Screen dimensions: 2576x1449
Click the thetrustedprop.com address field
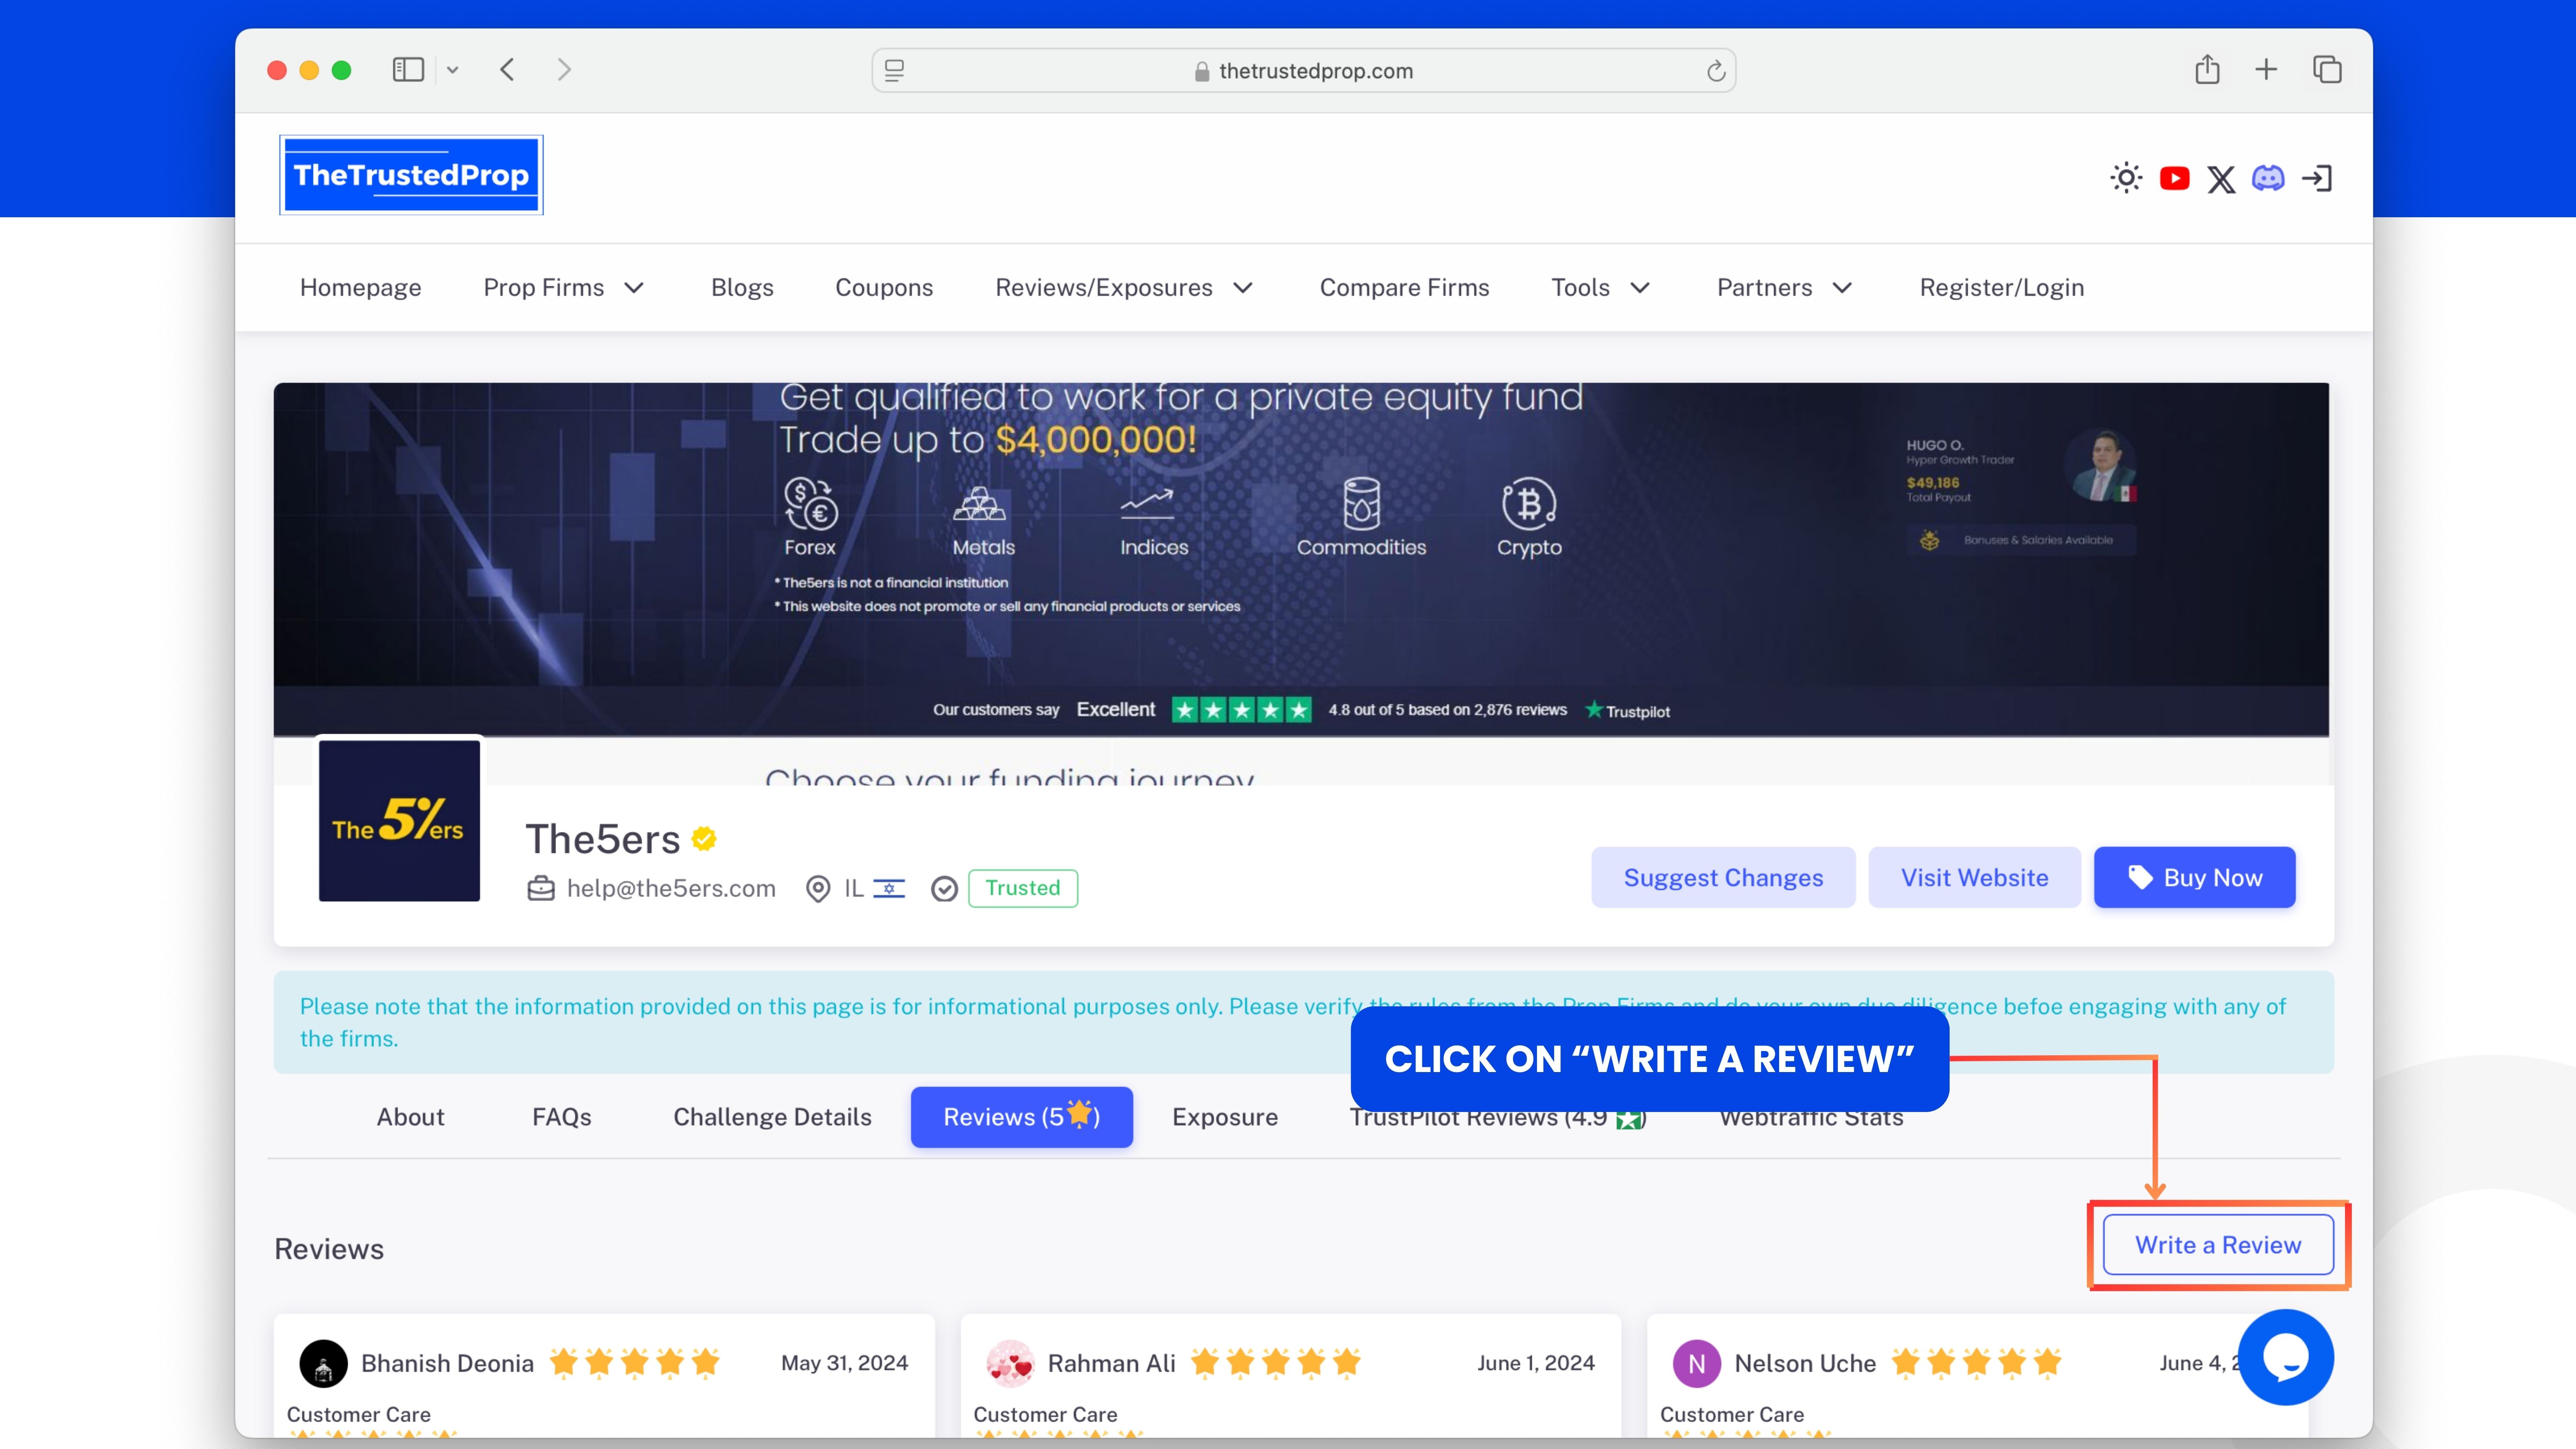[x=1303, y=71]
